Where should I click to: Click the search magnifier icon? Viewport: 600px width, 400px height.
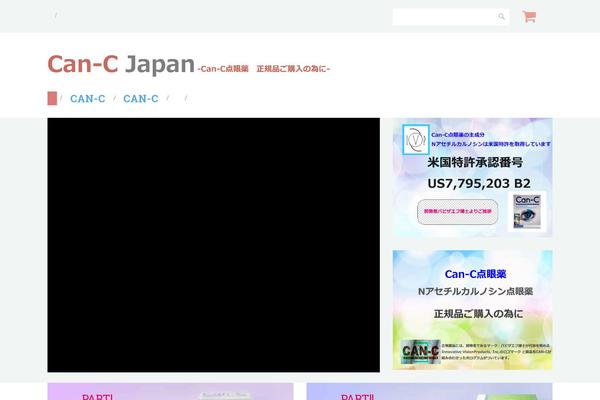coord(501,16)
